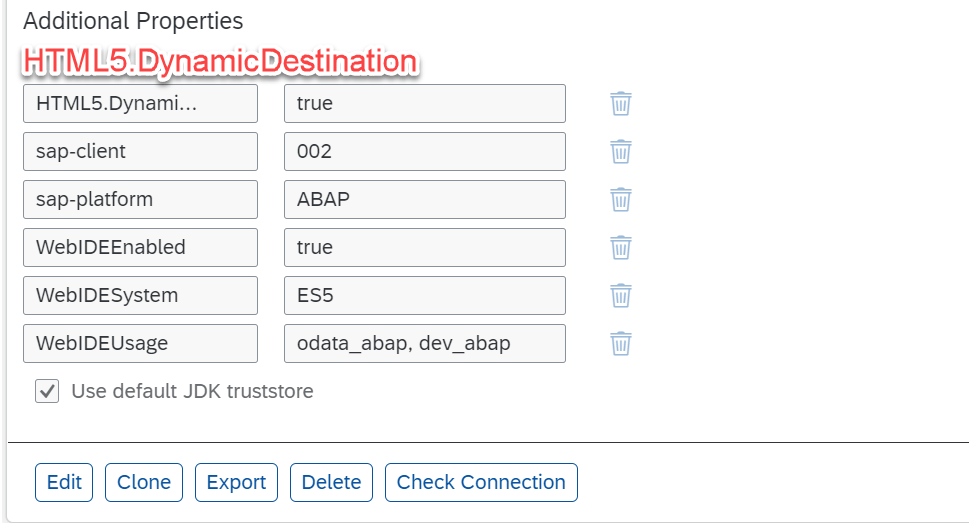
Task: Export the destination configuration
Action: click(x=236, y=482)
